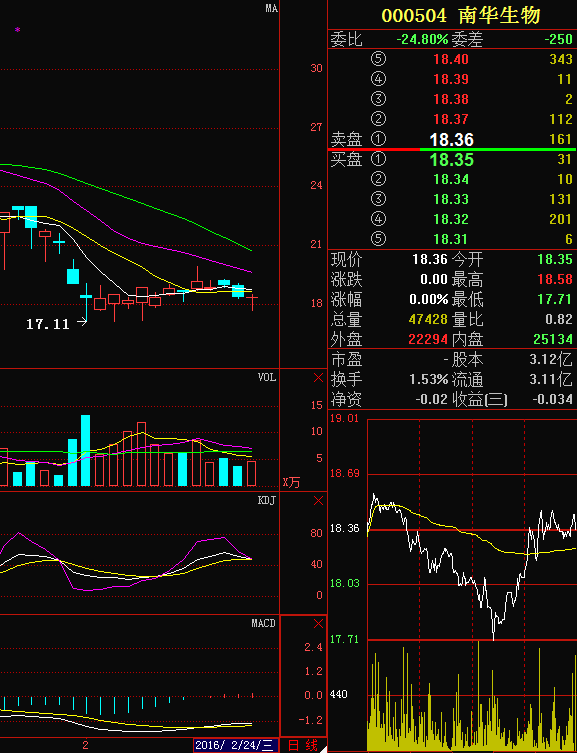Click the 量比 value 0.82

559,319
